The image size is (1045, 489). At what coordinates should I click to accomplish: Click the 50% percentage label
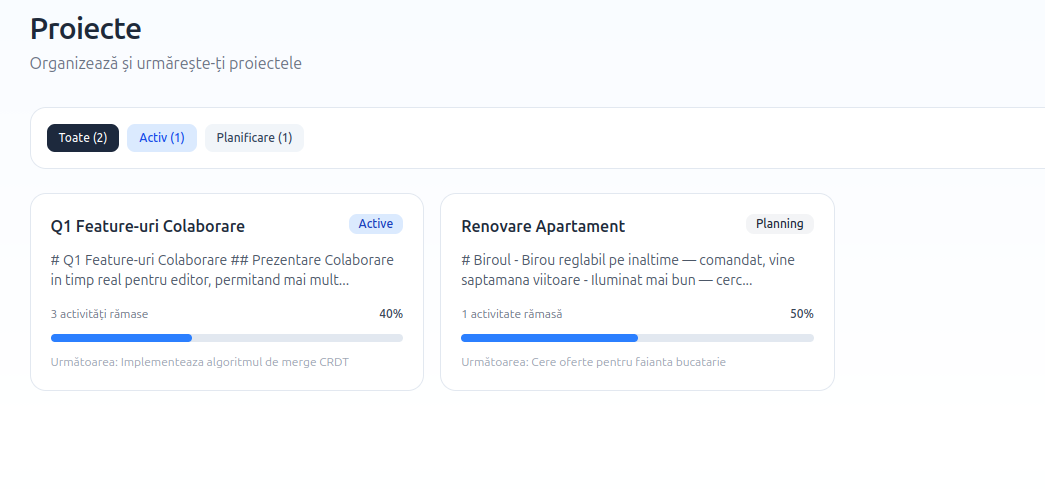tap(802, 314)
